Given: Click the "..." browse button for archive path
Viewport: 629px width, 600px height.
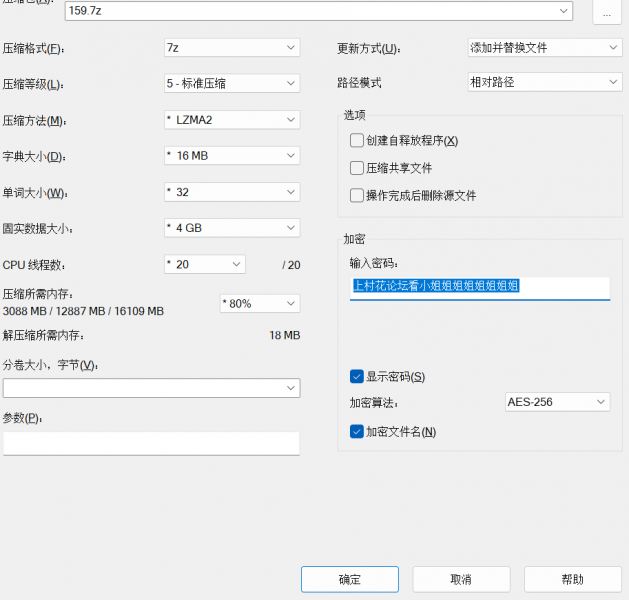Looking at the screenshot, I should click(x=606, y=13).
